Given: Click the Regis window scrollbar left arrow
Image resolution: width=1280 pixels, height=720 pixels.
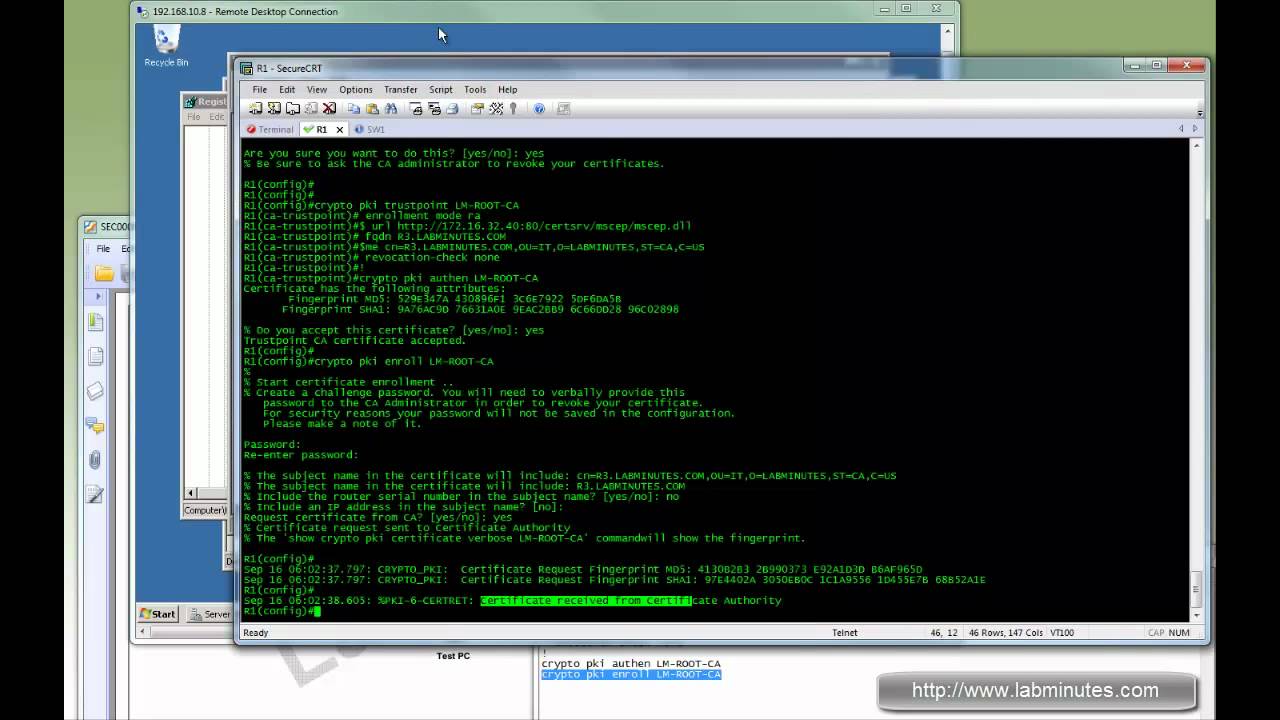Looking at the screenshot, I should tap(190, 493).
